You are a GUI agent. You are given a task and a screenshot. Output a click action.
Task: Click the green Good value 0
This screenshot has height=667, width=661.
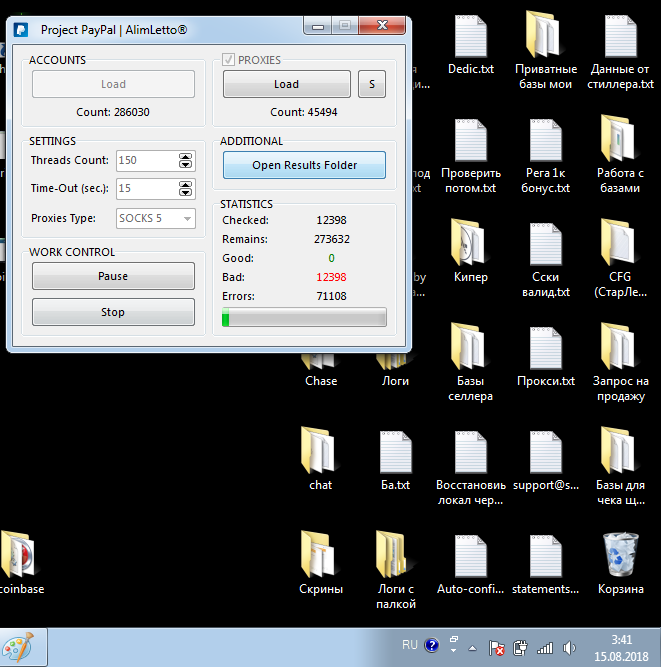[x=331, y=258]
